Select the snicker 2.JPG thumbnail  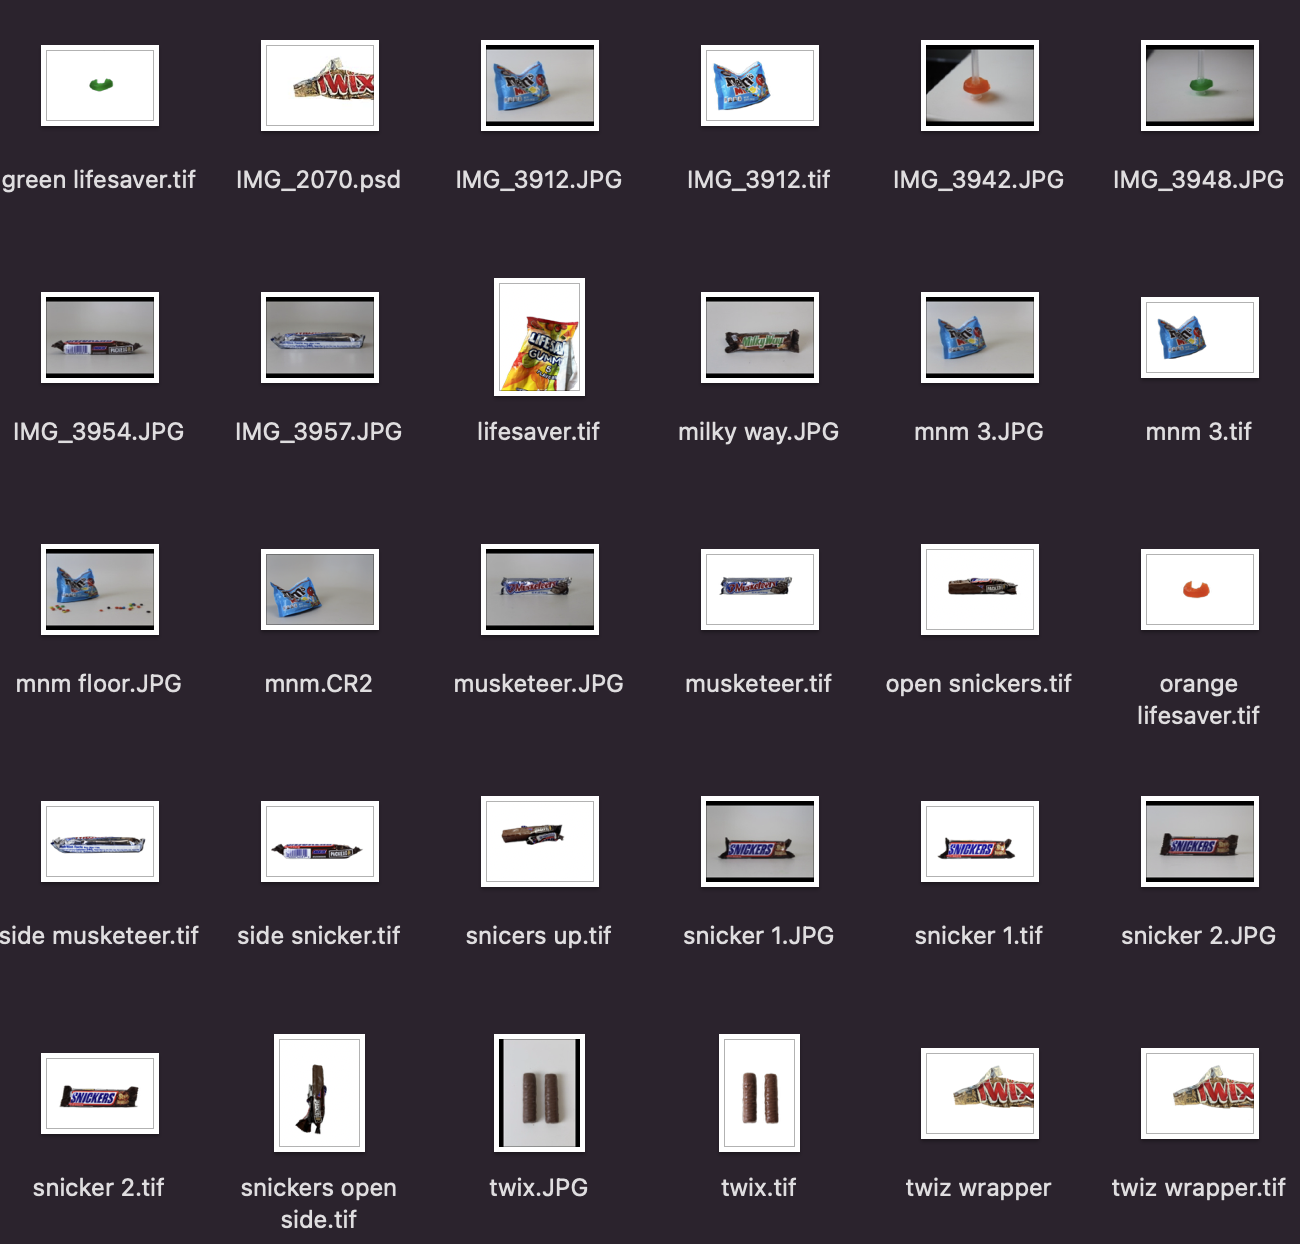[1200, 841]
